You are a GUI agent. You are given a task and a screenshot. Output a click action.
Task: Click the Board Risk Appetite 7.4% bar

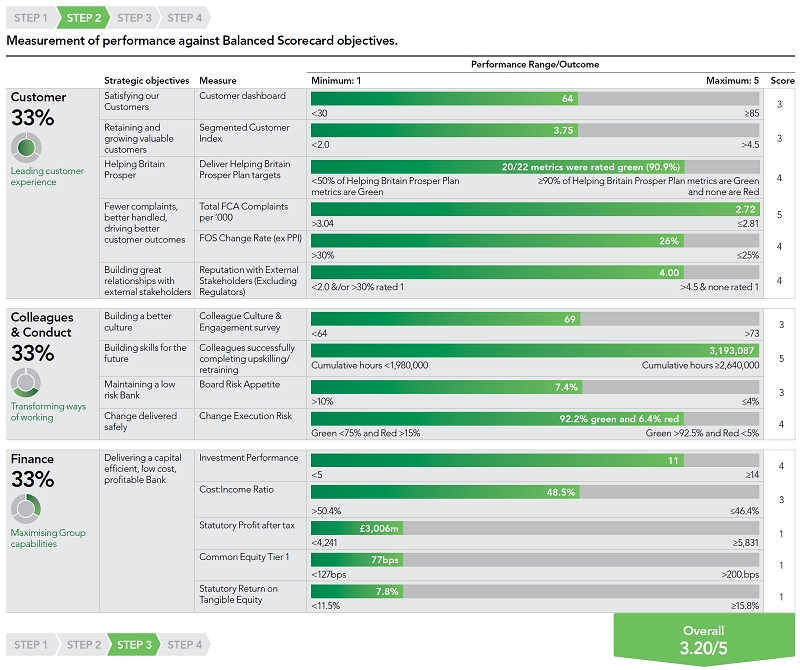pos(535,386)
